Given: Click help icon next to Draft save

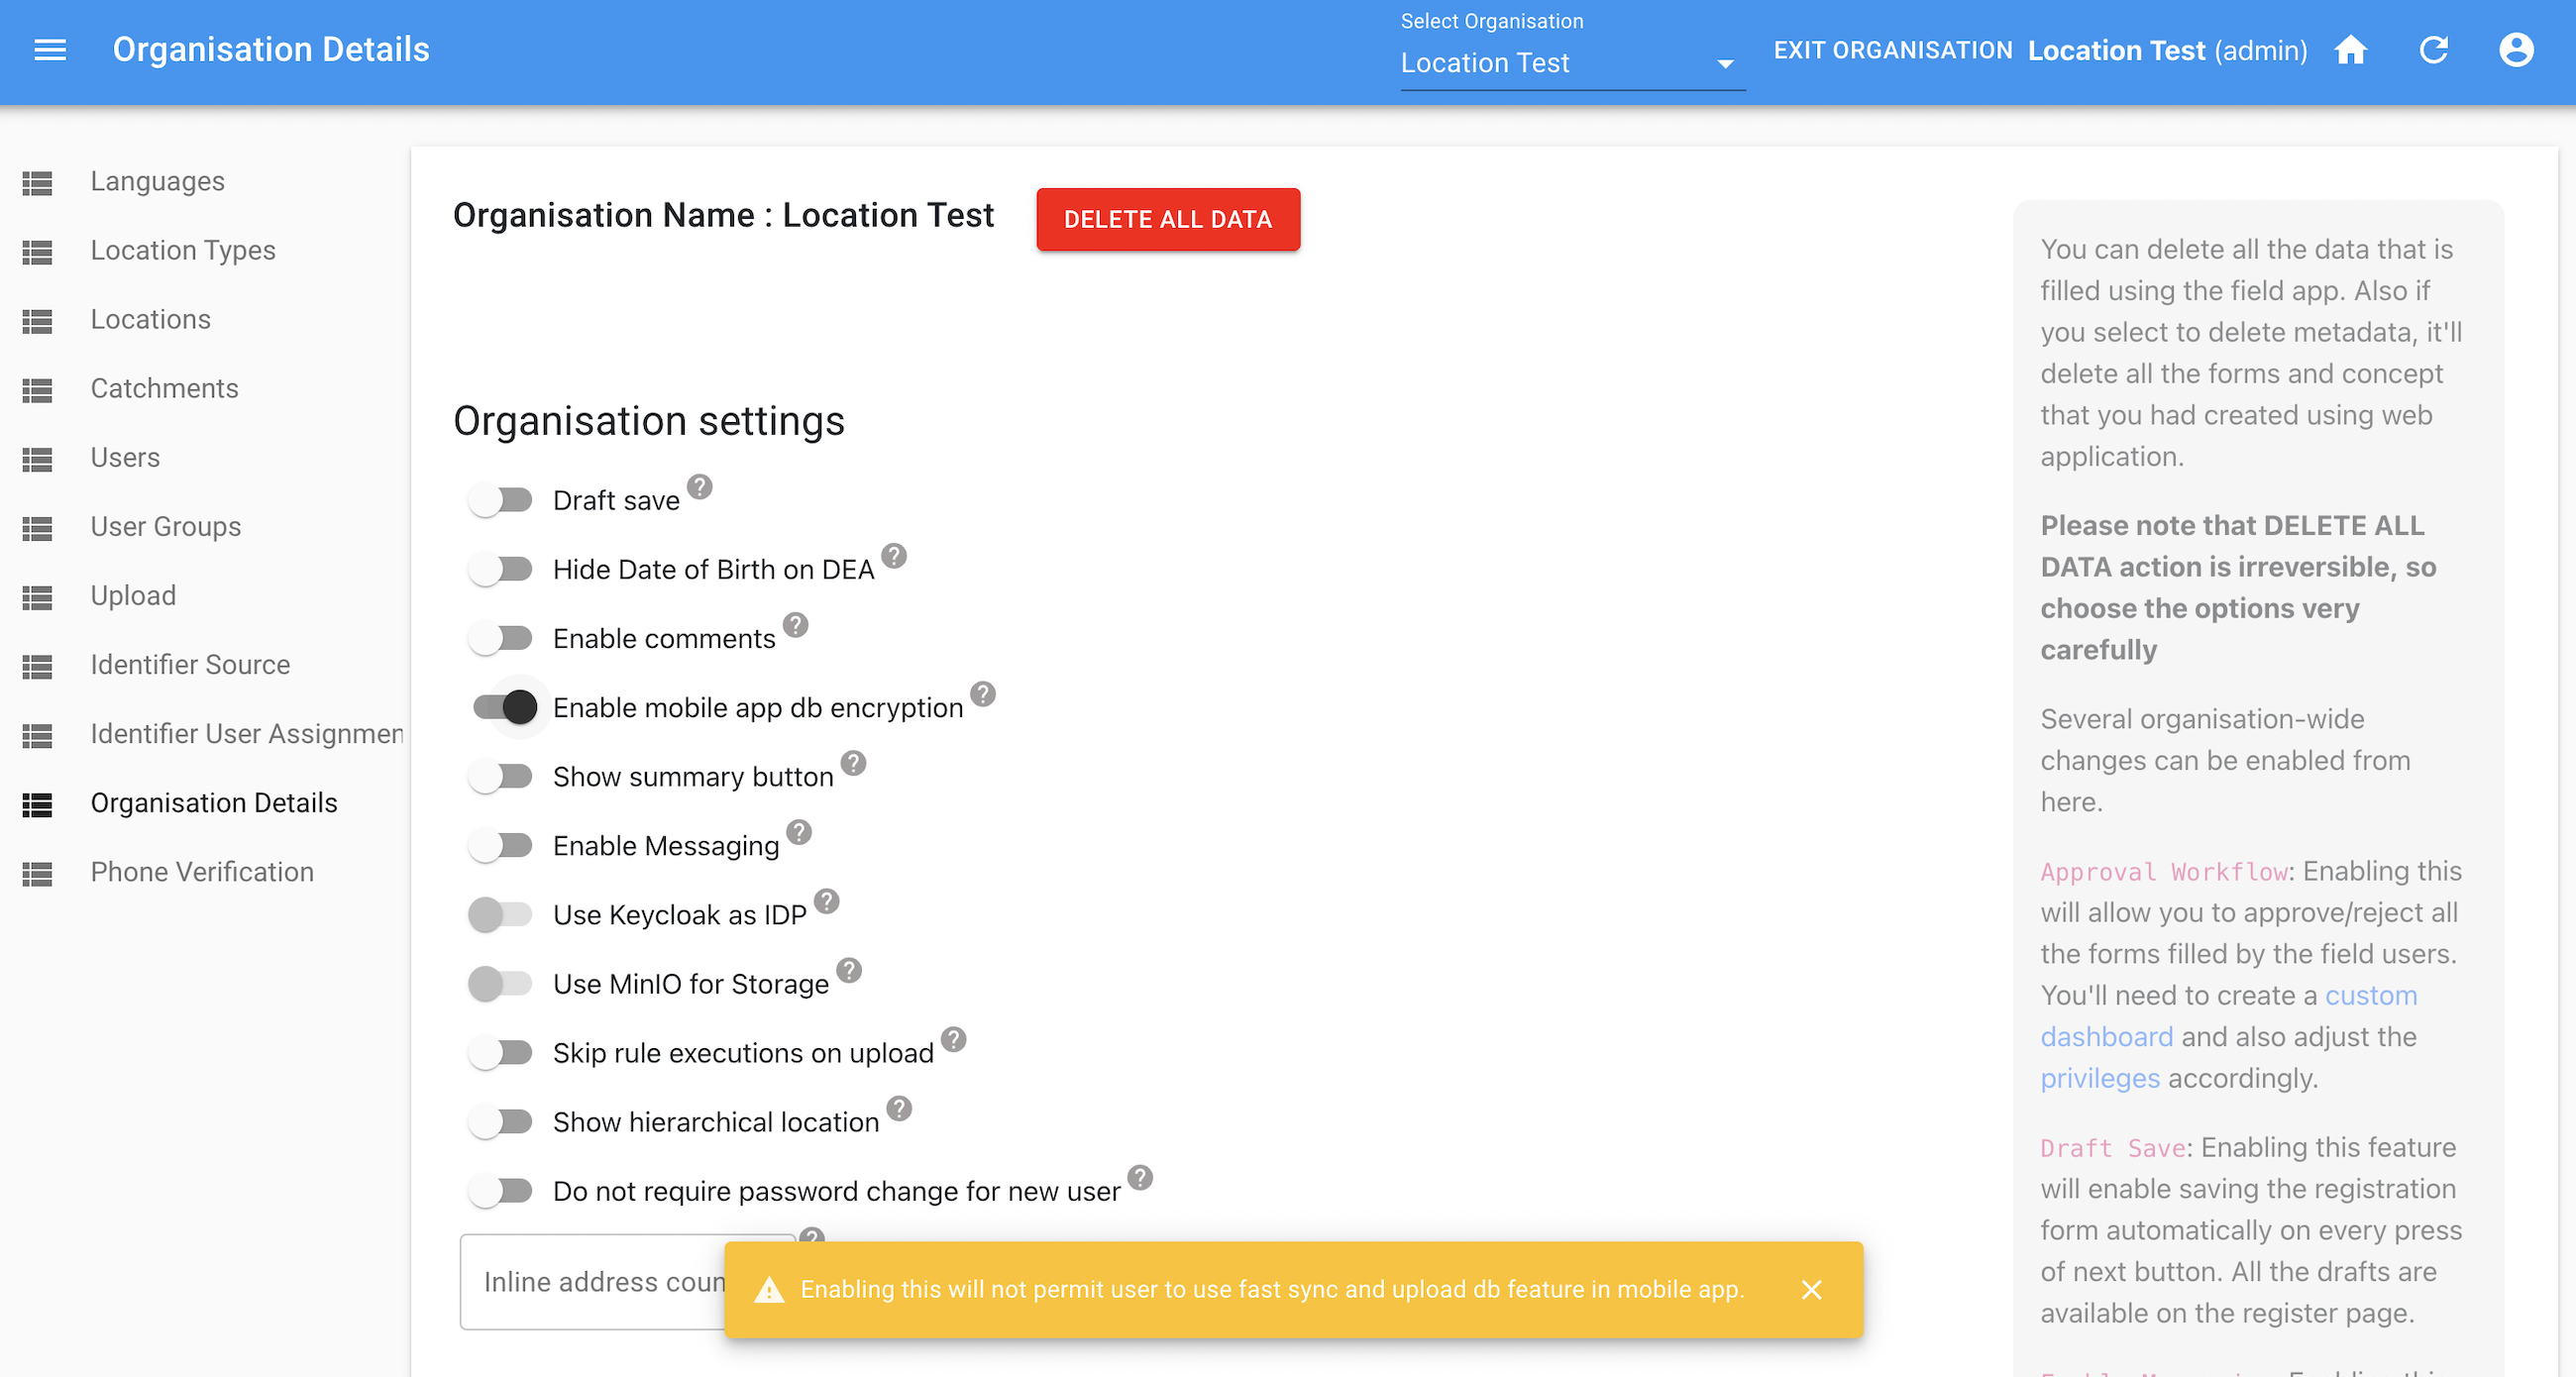Looking at the screenshot, I should (700, 487).
